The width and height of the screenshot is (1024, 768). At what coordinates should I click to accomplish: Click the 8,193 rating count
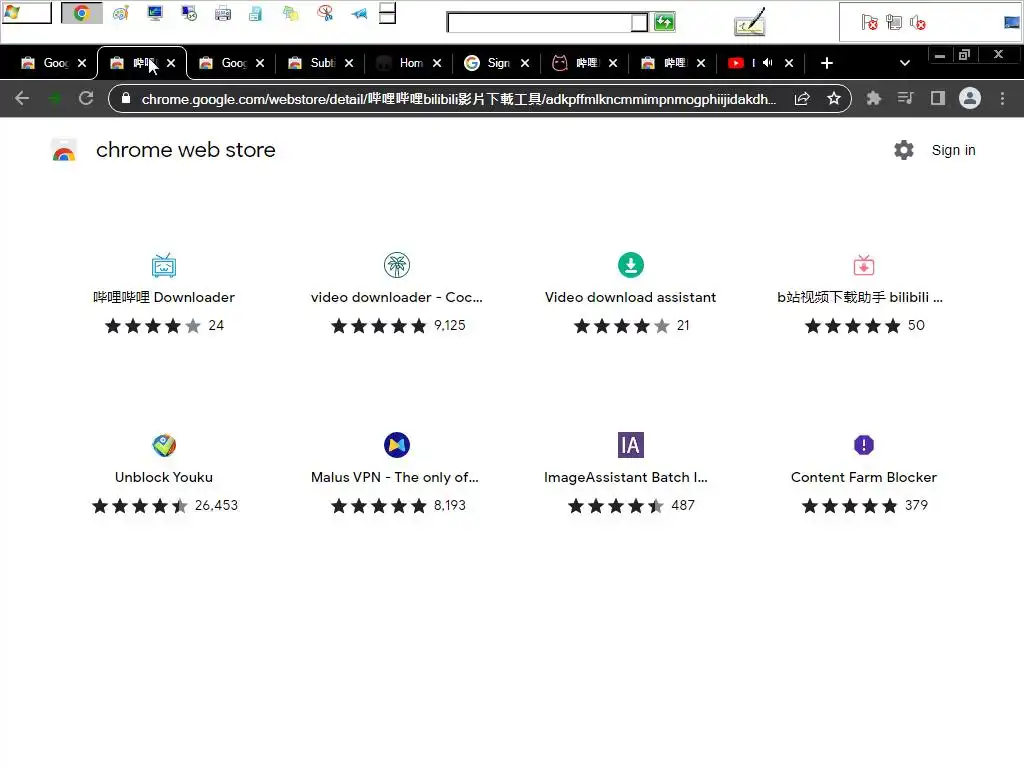pyautogui.click(x=450, y=505)
